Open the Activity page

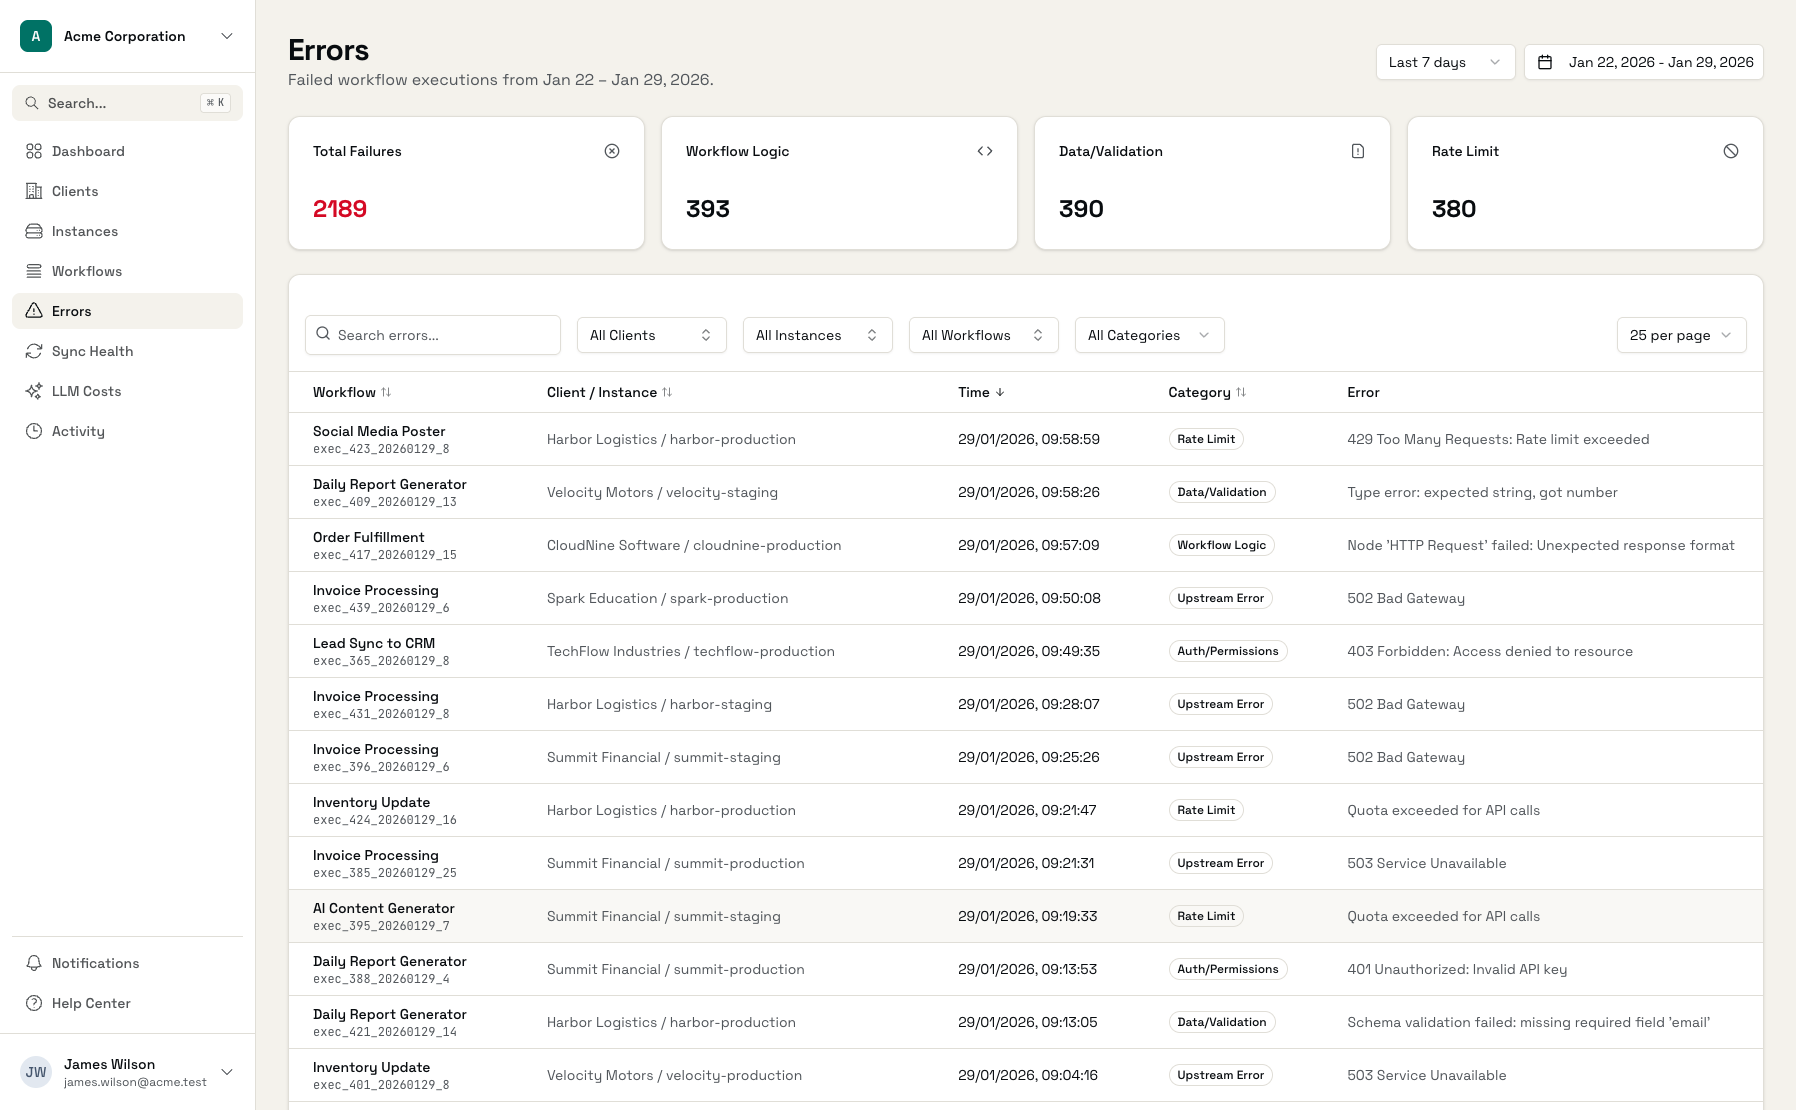tap(78, 431)
